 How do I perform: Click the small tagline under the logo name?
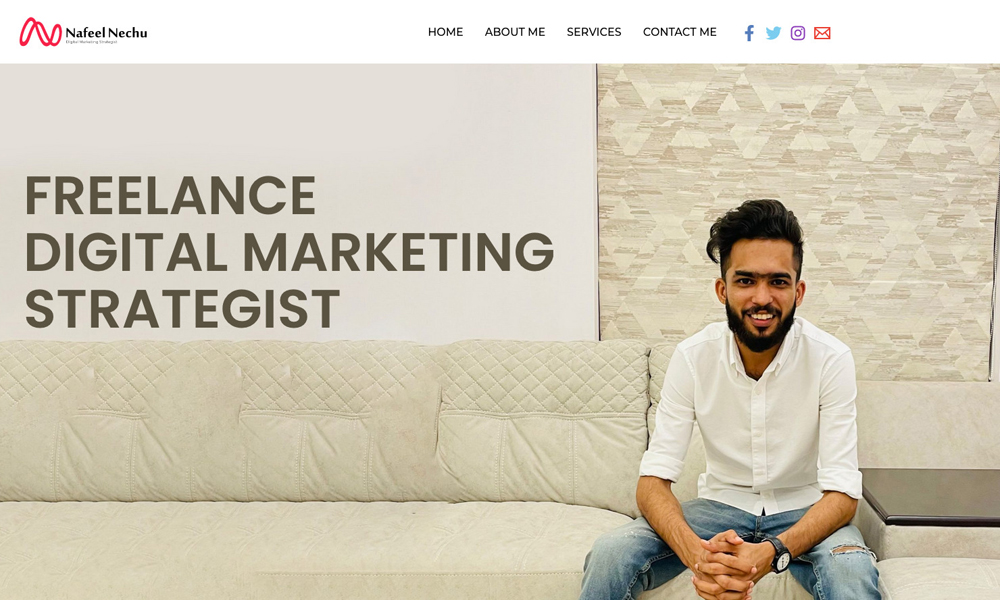coord(91,42)
